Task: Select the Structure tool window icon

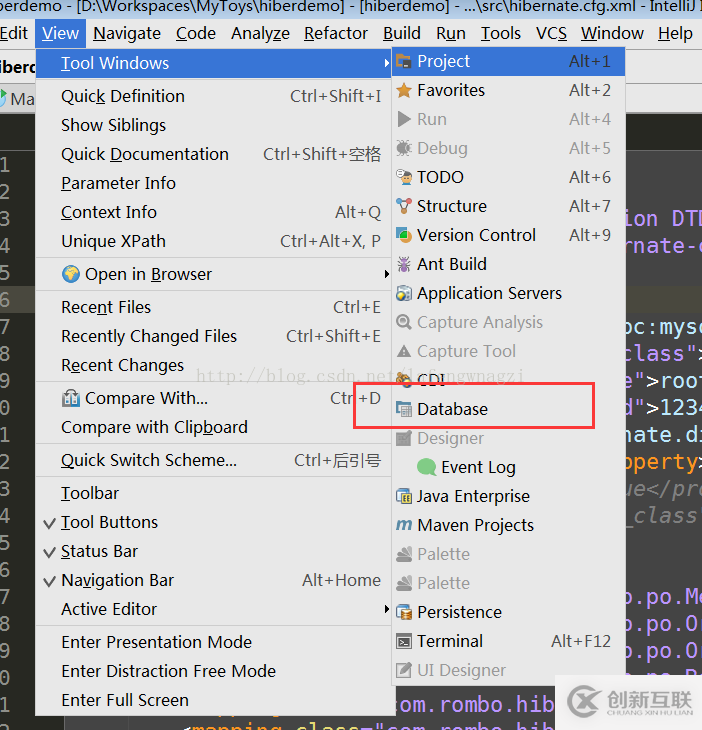Action: click(404, 206)
